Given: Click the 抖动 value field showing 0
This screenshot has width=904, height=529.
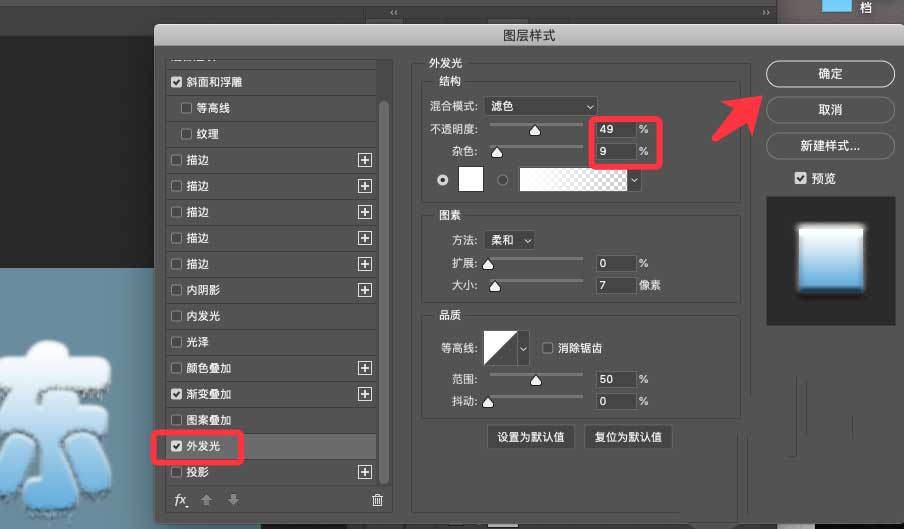Looking at the screenshot, I should point(615,401).
